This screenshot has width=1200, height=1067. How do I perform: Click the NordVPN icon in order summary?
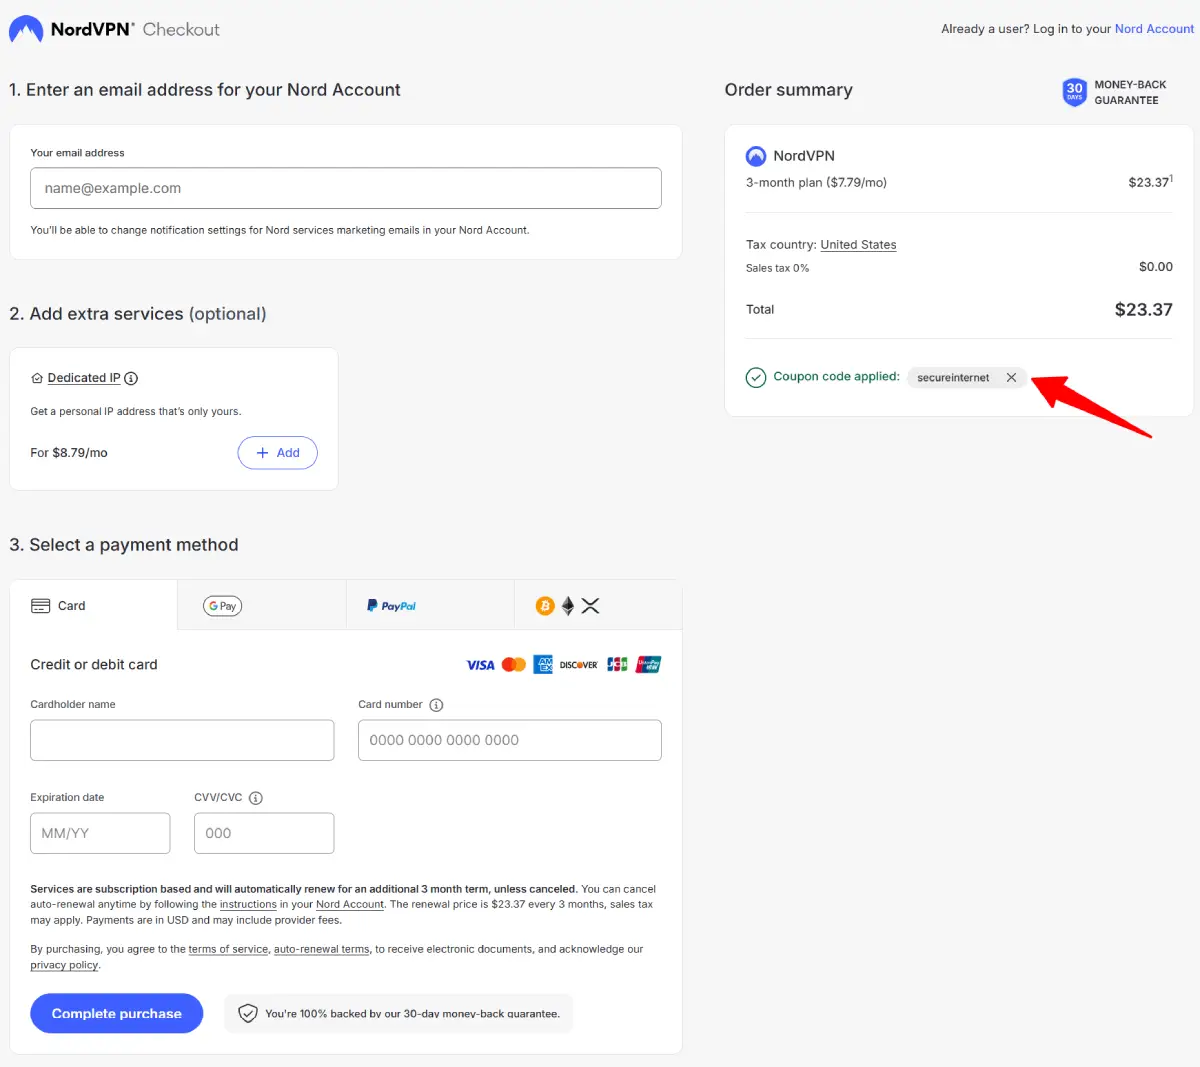(756, 156)
